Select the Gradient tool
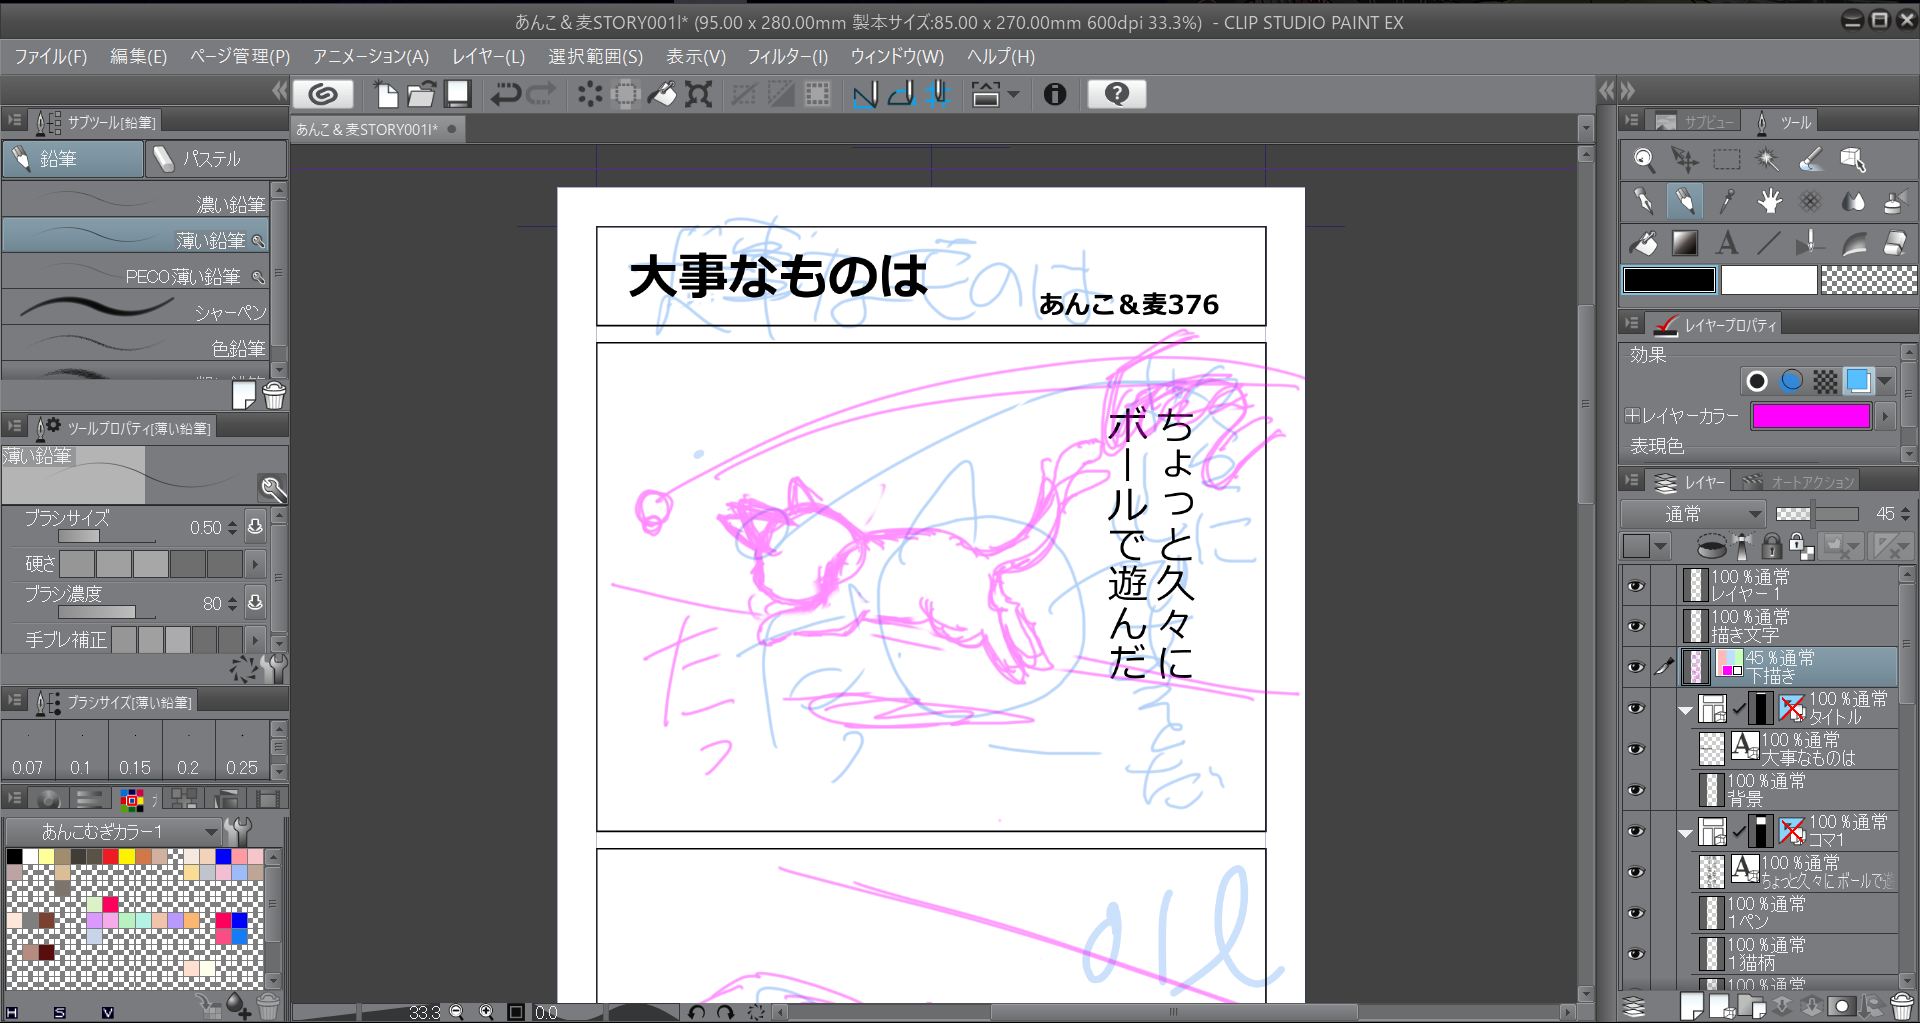 point(1685,243)
